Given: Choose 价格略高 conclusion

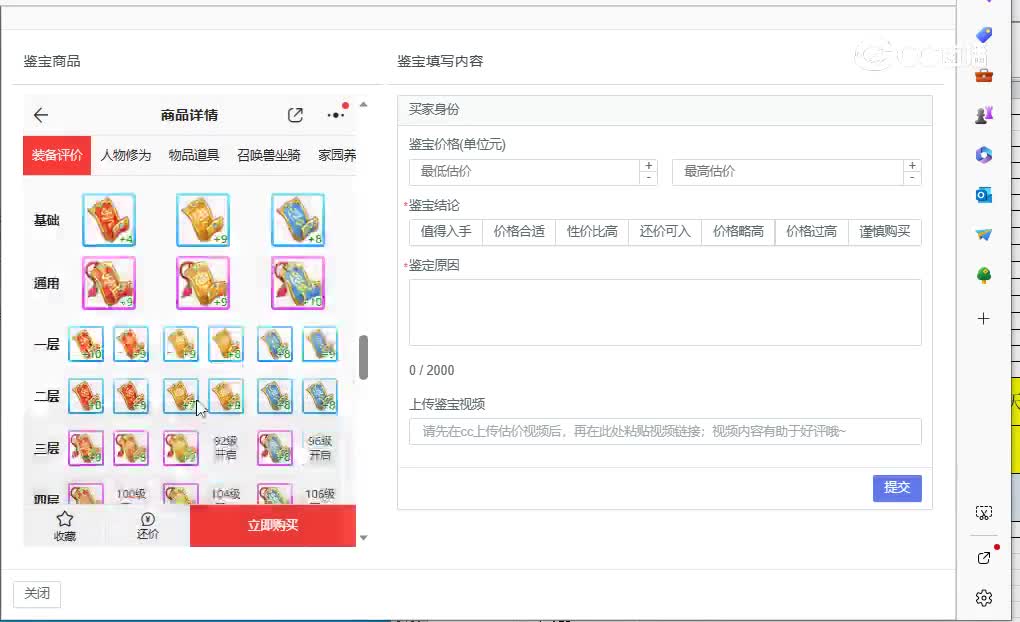Looking at the screenshot, I should tap(738, 232).
